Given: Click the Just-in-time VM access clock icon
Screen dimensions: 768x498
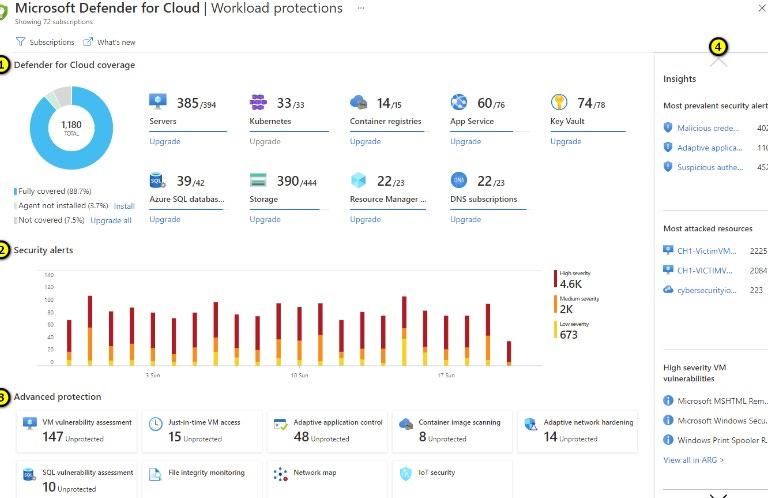Looking at the screenshot, I should point(156,424).
